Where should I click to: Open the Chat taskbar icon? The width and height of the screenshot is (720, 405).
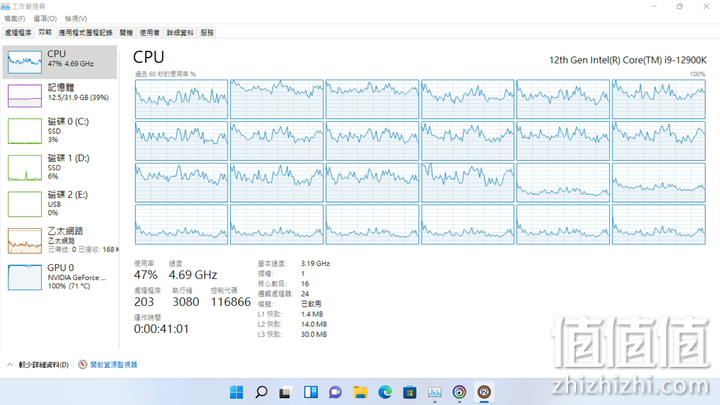(335, 393)
